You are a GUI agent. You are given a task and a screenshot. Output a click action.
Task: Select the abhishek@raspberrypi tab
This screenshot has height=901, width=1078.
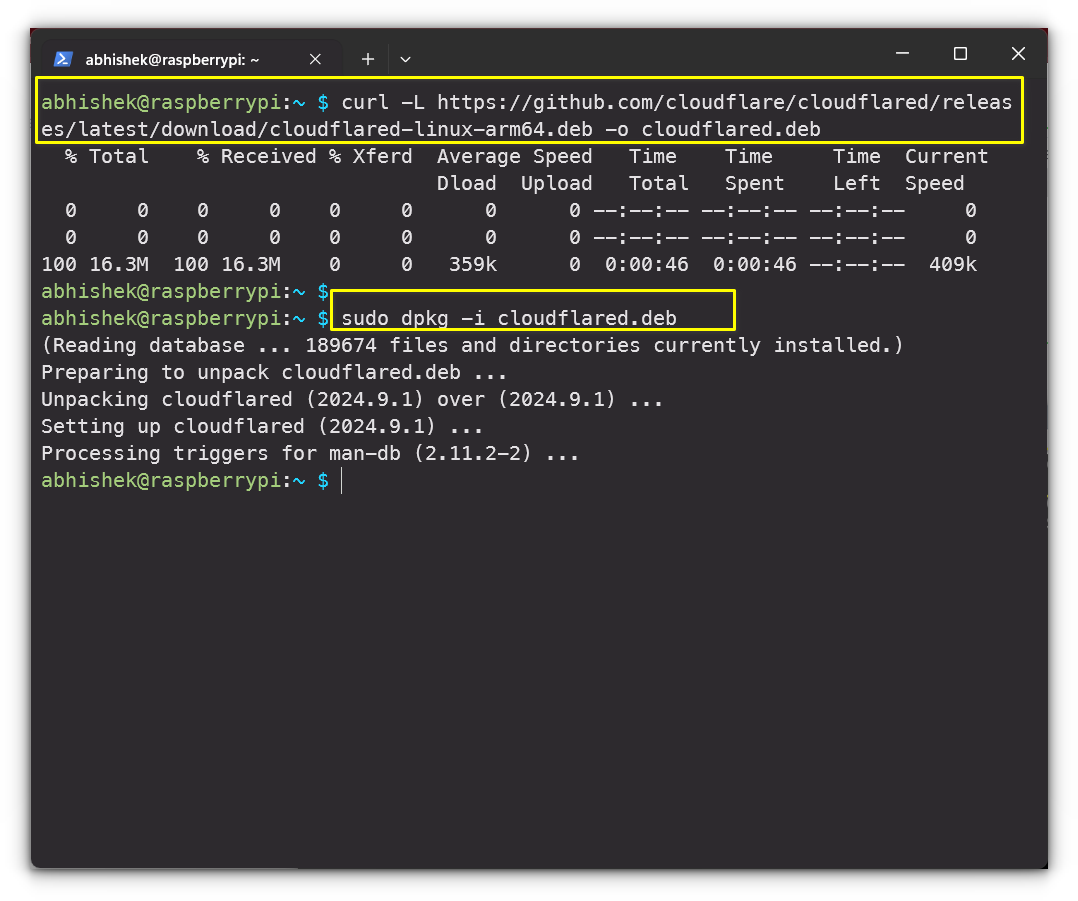pyautogui.click(x=172, y=60)
